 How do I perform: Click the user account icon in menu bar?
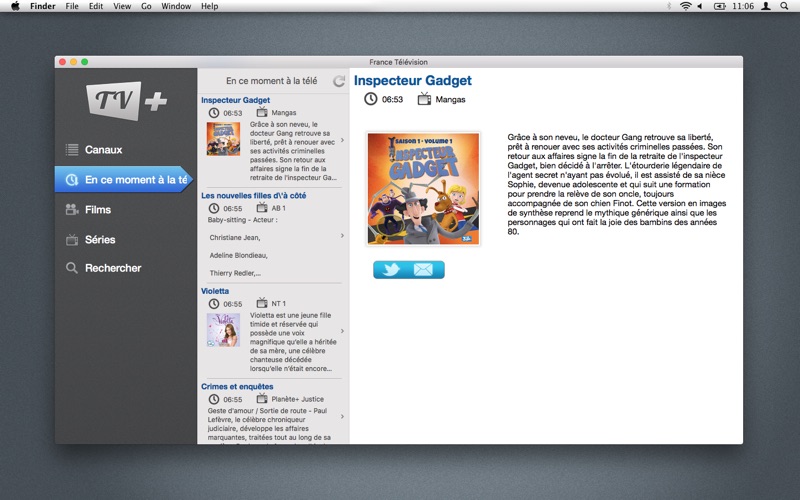pyautogui.click(x=766, y=6)
